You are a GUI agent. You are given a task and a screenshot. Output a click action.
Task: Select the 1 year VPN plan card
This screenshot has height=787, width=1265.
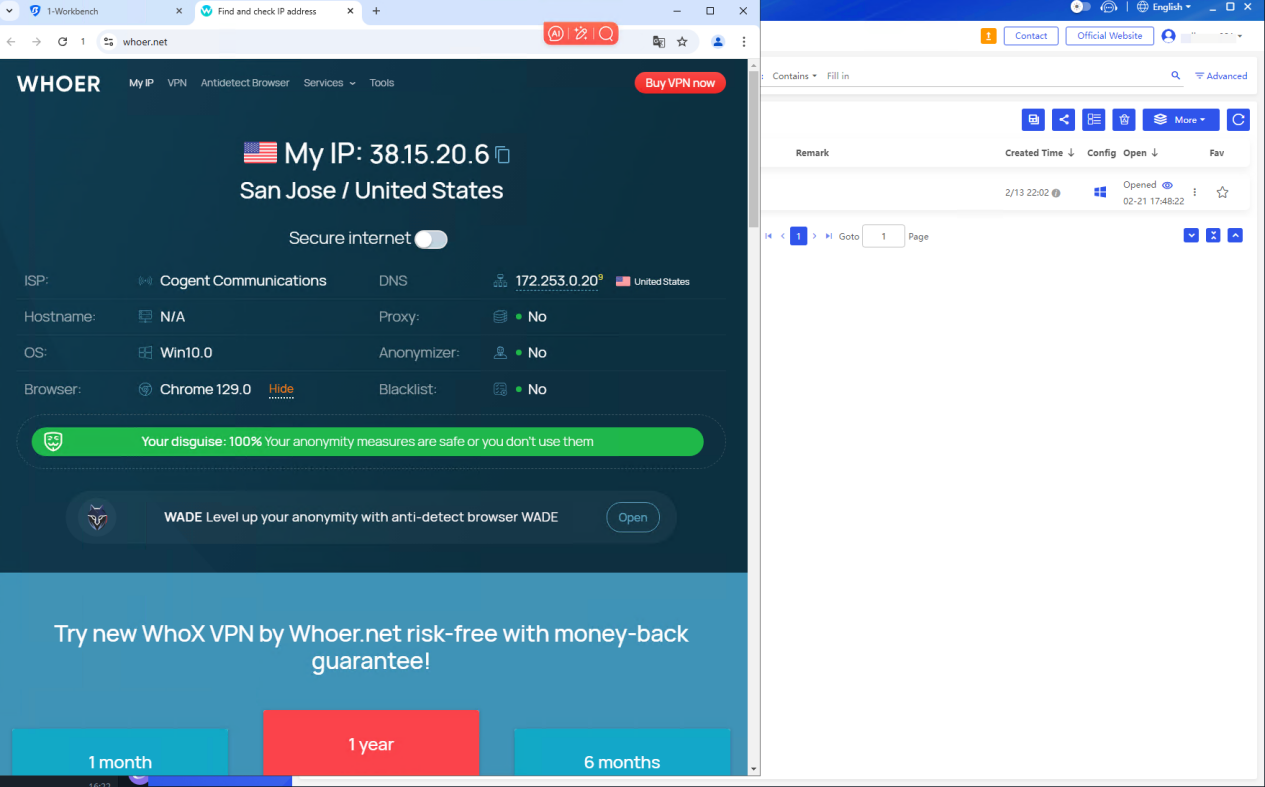[371, 743]
